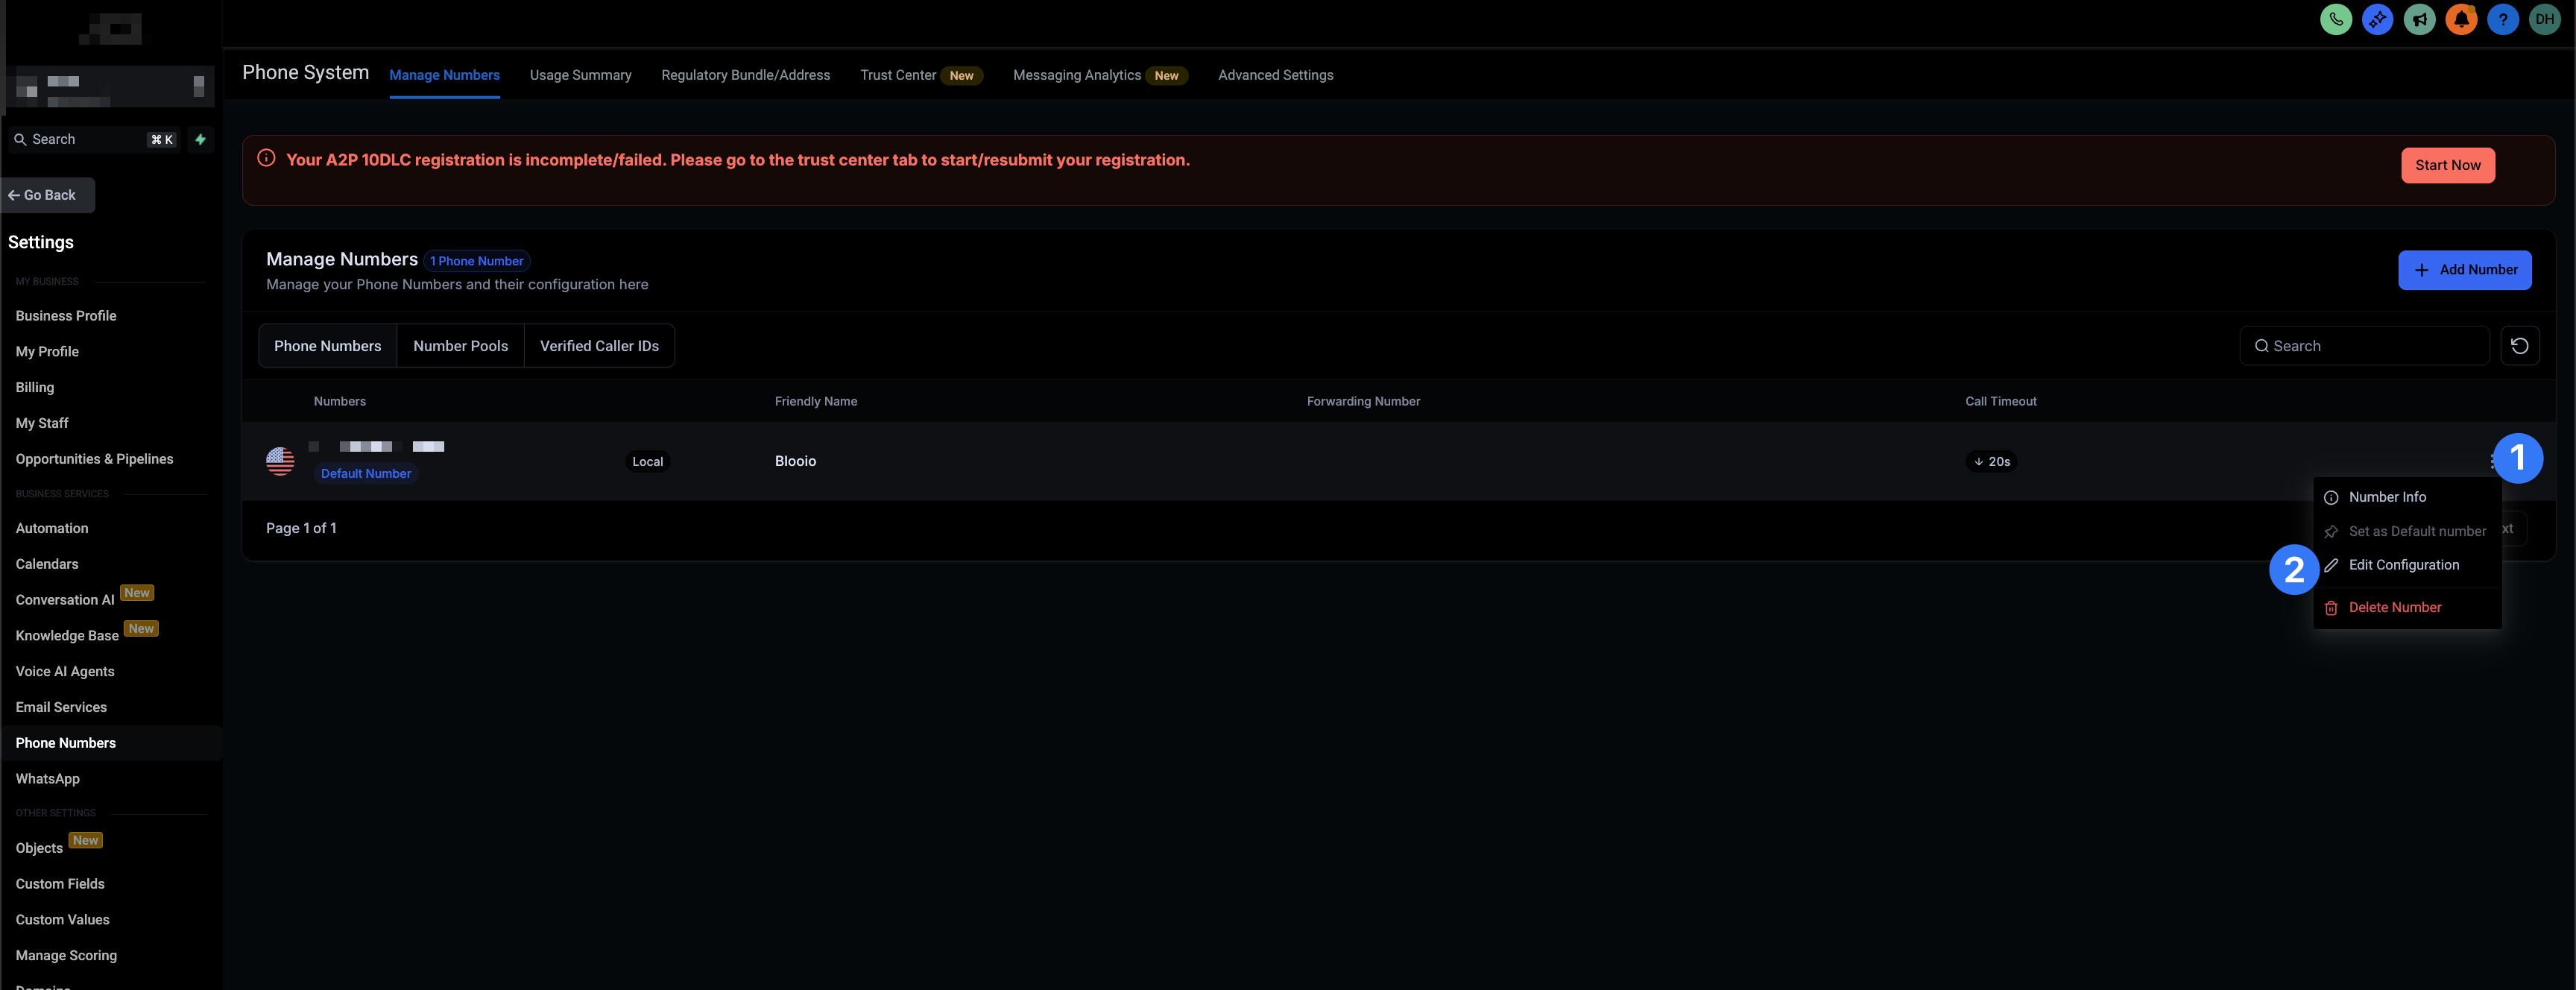The image size is (2576, 990).
Task: Click the green phone dialer icon
Action: point(2335,19)
